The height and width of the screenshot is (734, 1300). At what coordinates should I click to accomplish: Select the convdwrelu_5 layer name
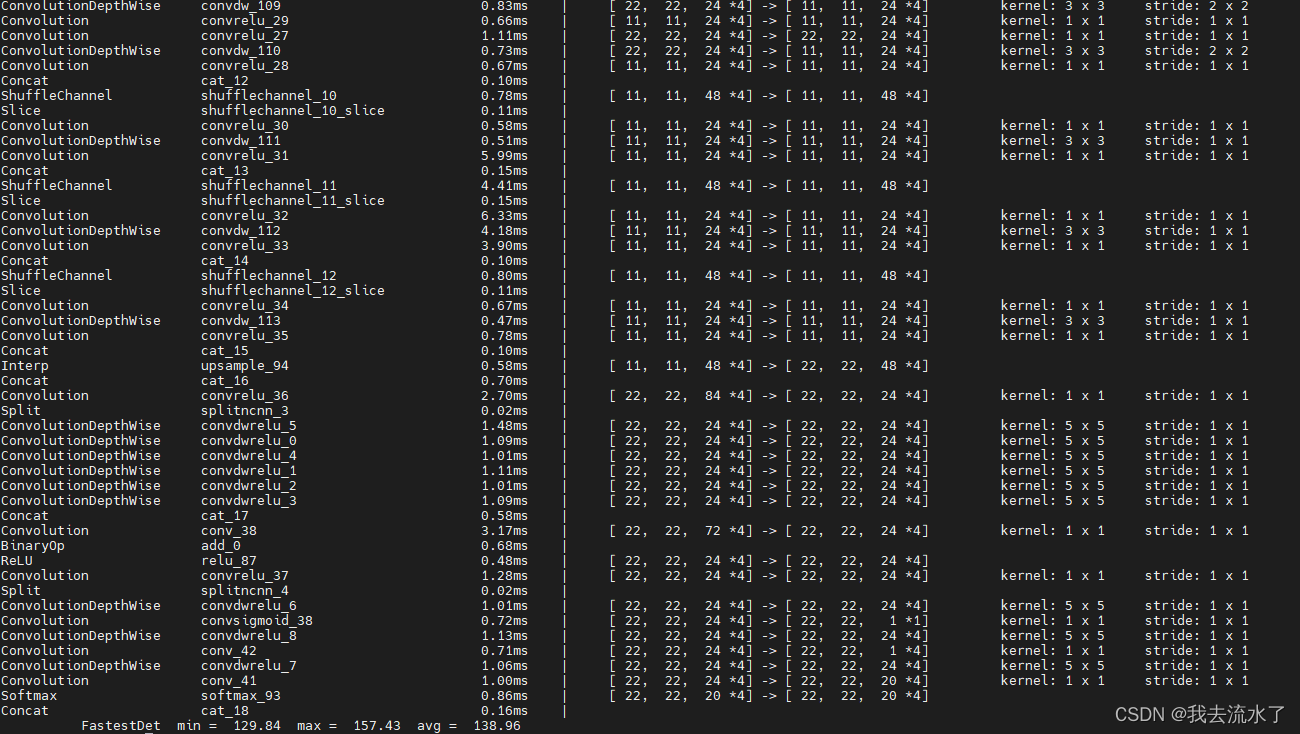[249, 426]
